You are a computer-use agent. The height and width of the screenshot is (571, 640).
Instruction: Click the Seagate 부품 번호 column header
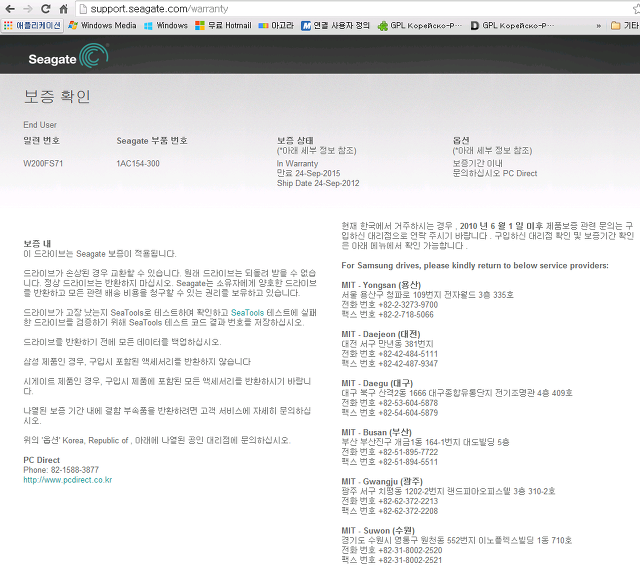pos(152,141)
